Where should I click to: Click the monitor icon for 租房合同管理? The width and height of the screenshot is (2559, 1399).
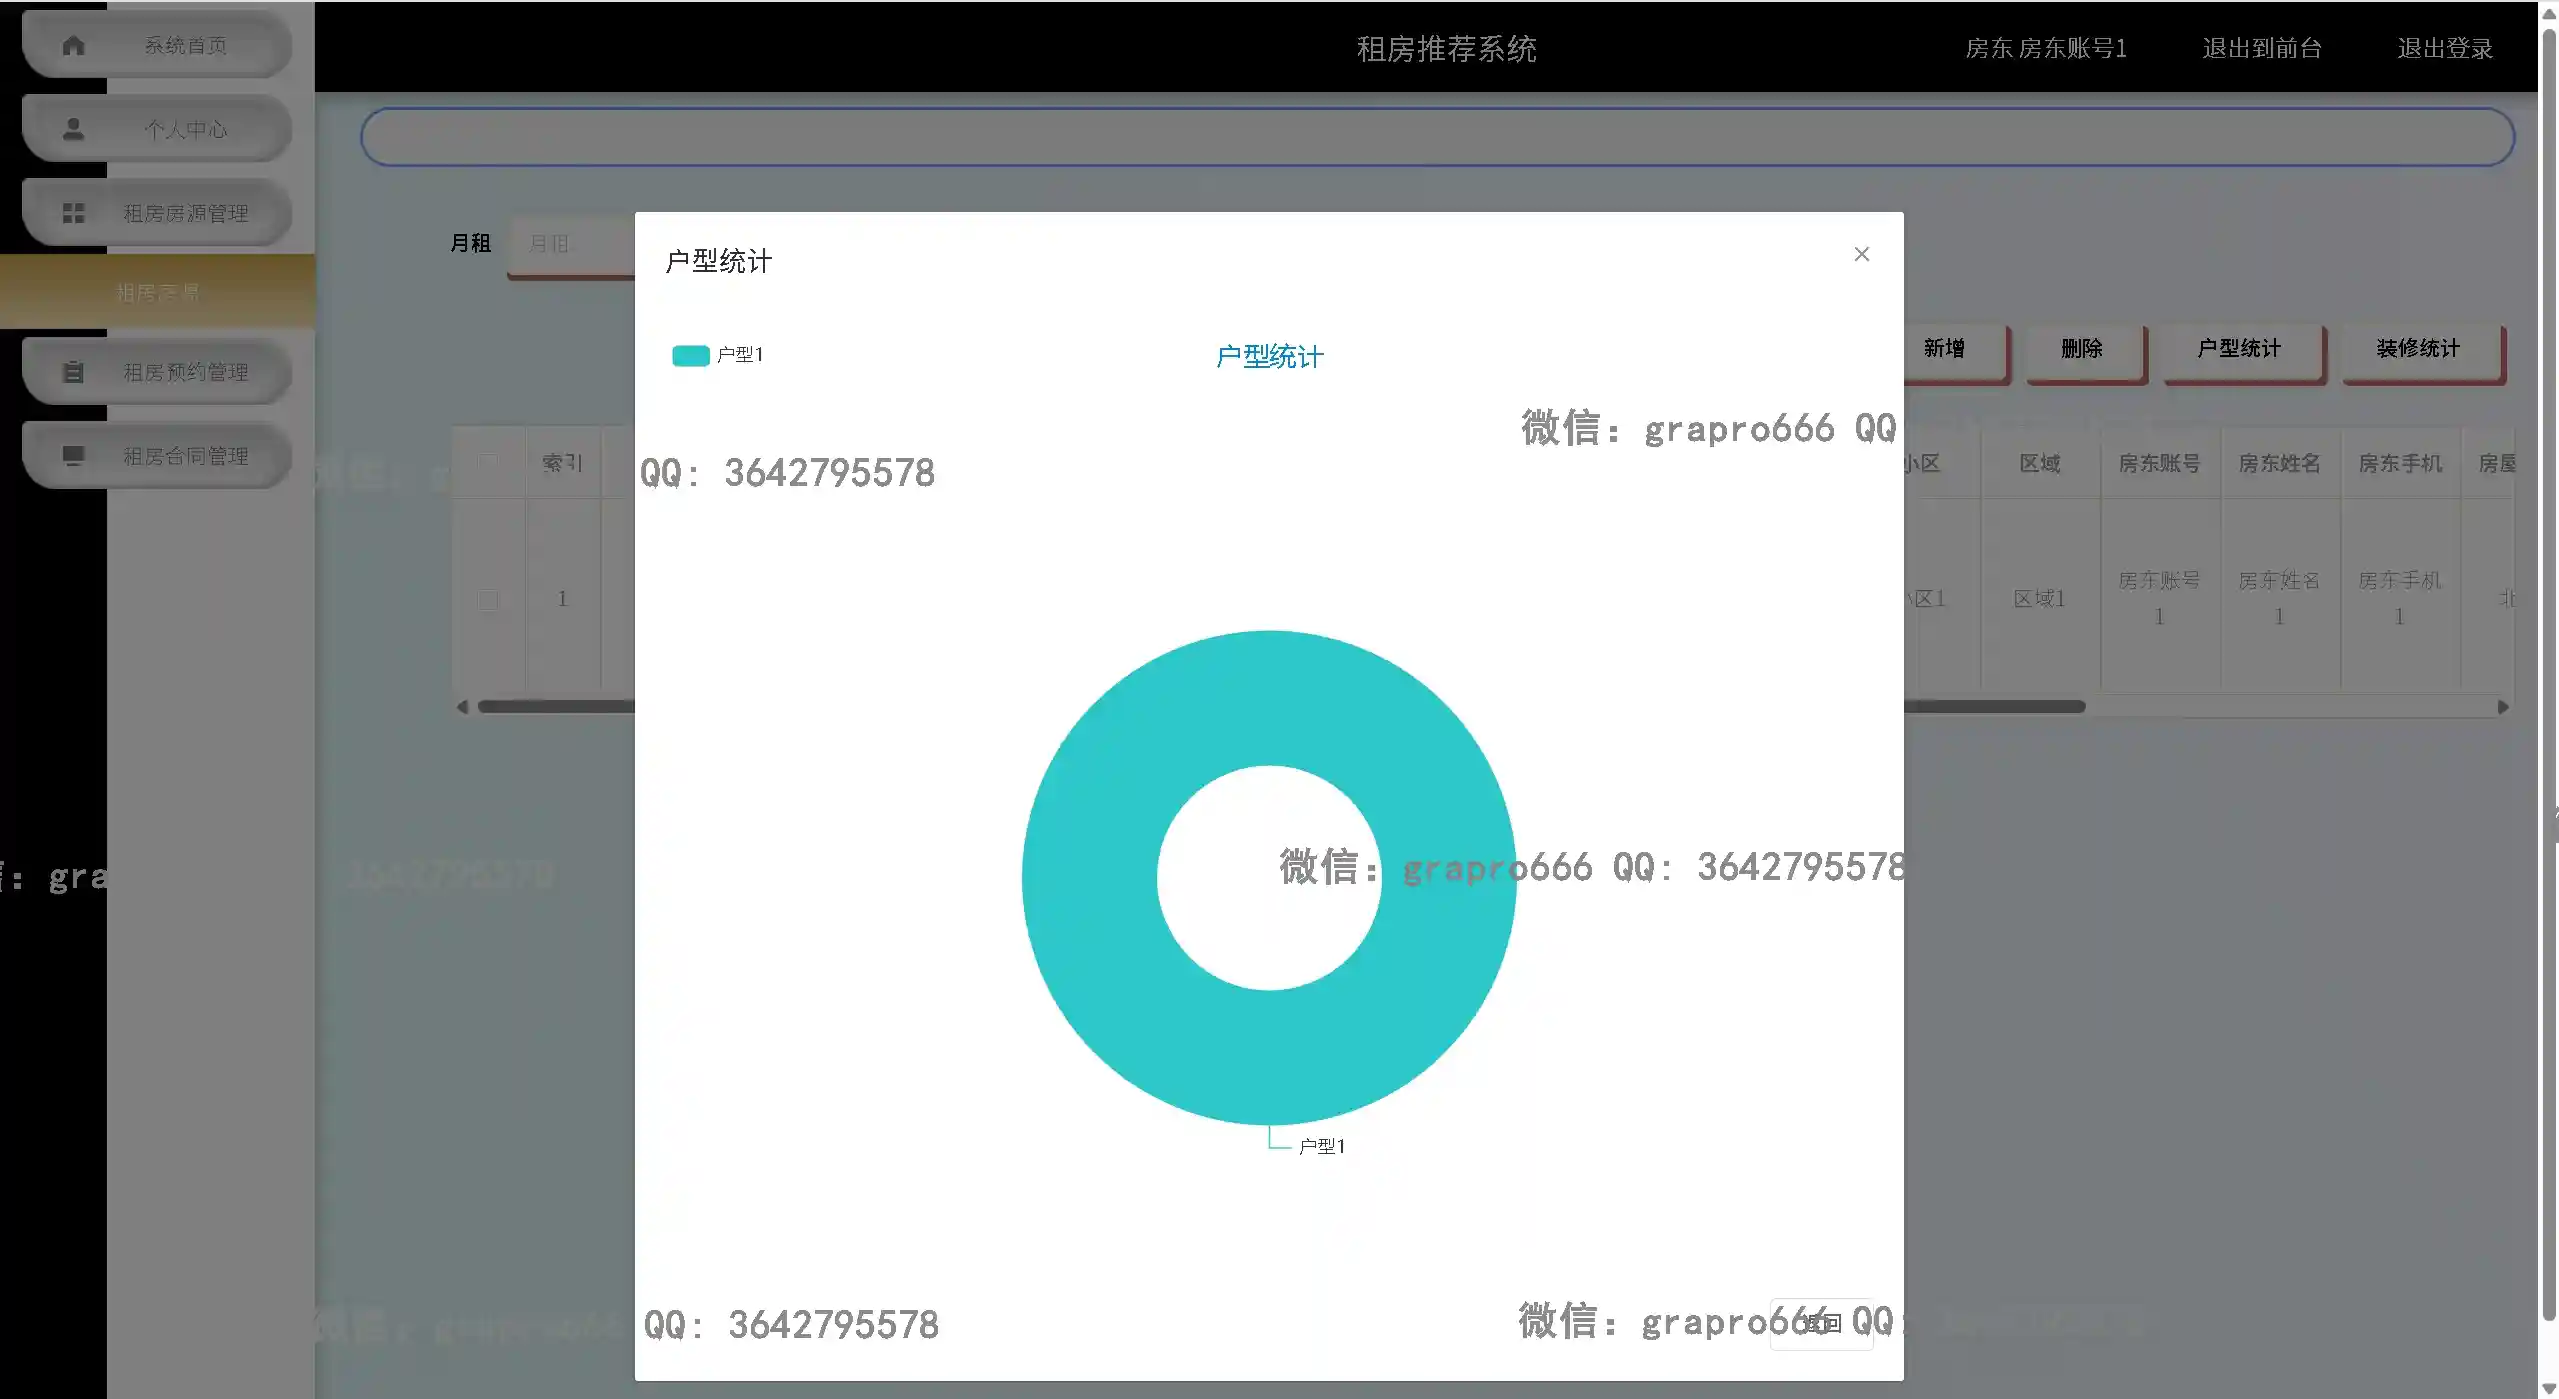[x=73, y=456]
